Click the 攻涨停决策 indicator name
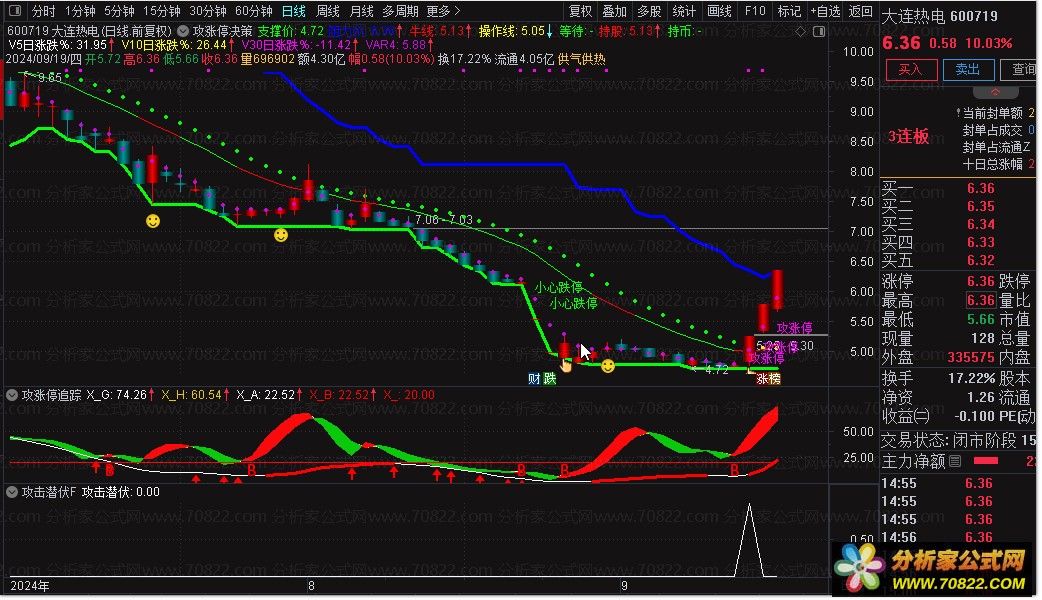The height and width of the screenshot is (600, 1042). click(223, 31)
